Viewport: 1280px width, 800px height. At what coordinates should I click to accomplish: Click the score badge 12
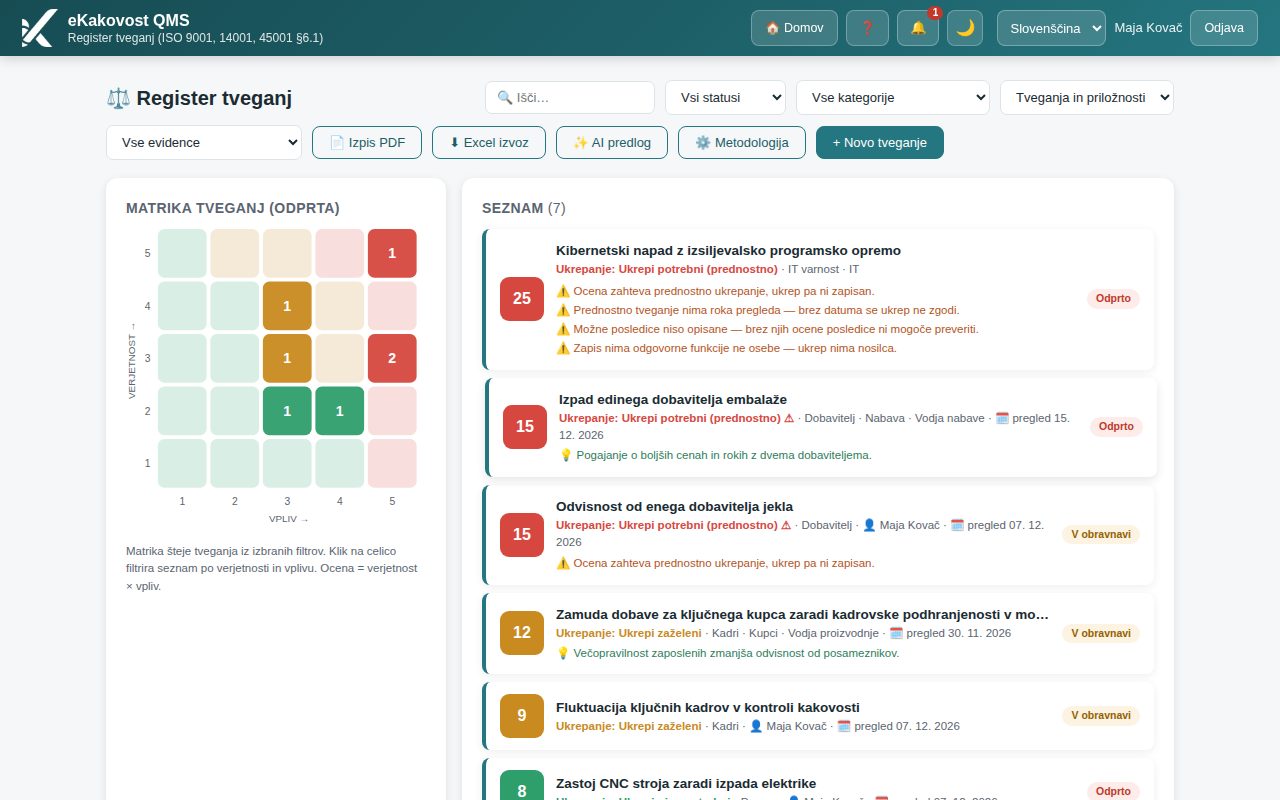[x=522, y=633]
